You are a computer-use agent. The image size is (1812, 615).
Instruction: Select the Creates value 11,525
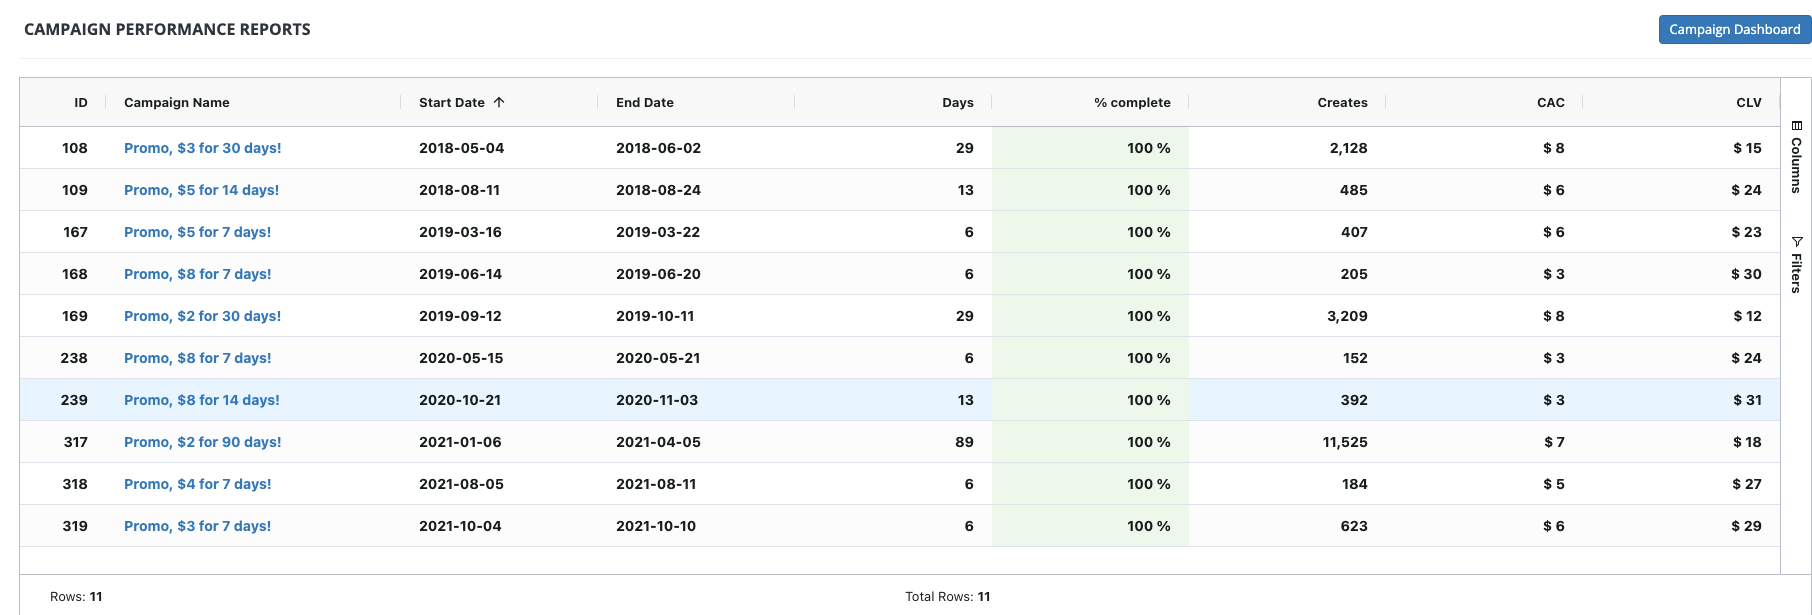click(x=1345, y=442)
